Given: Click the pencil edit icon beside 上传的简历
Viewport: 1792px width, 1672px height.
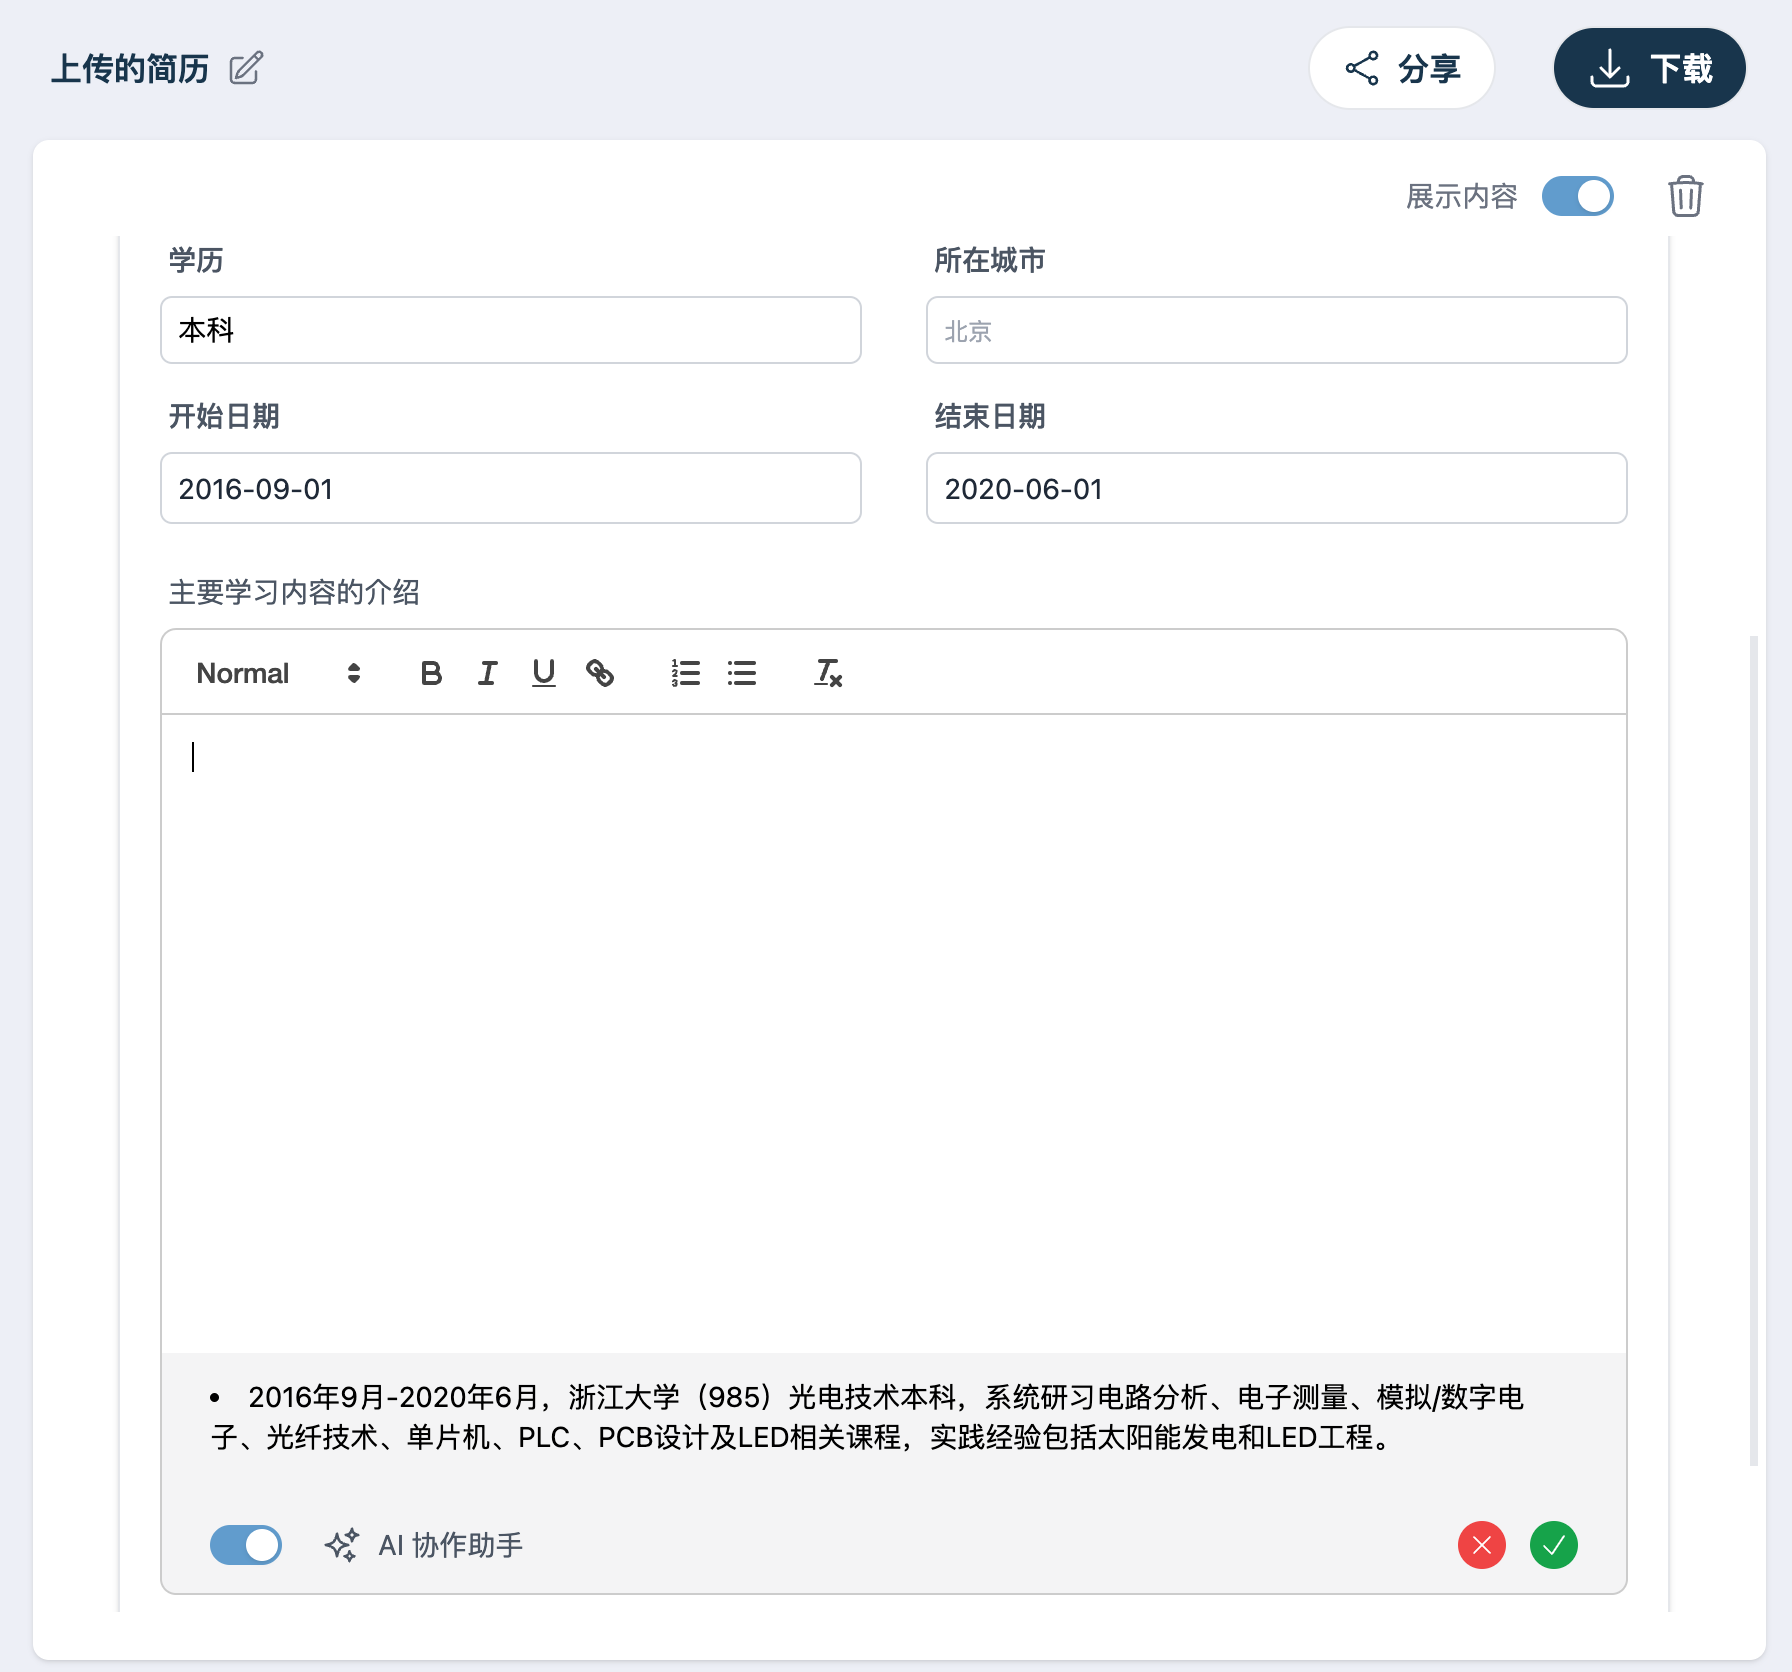Looking at the screenshot, I should 246,69.
